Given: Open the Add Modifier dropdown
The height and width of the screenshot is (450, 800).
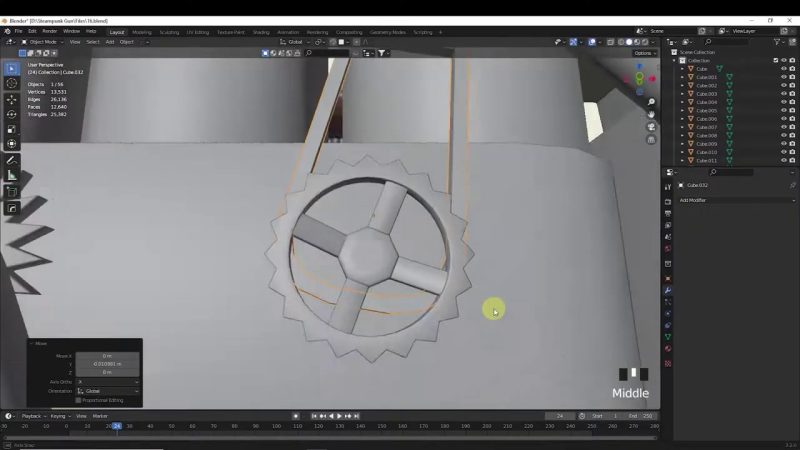Looking at the screenshot, I should [x=735, y=200].
